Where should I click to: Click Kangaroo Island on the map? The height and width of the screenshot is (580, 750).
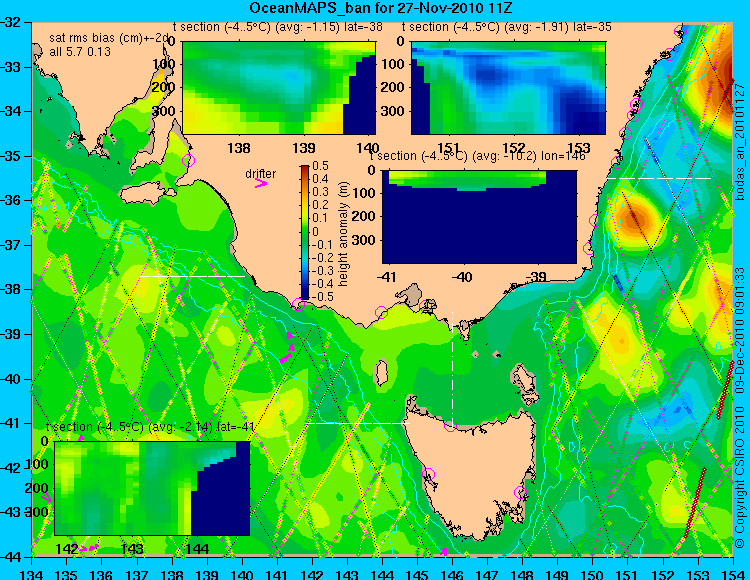coord(147,194)
